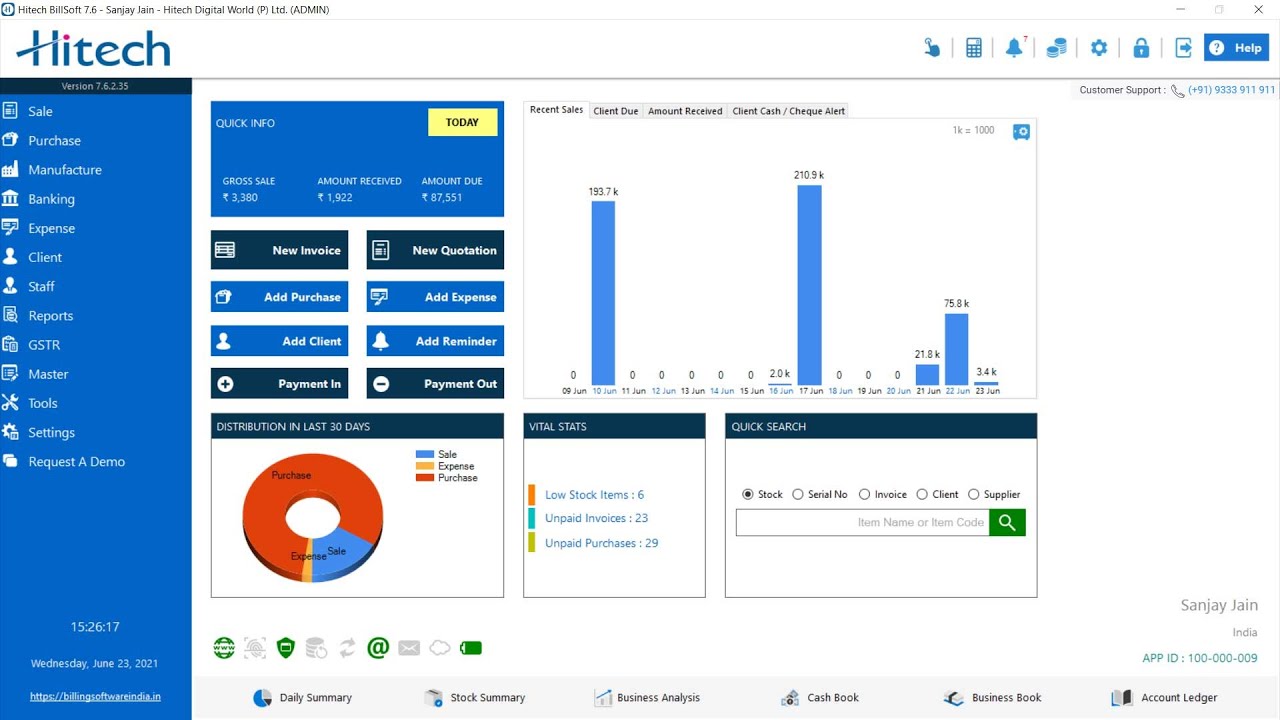The height and width of the screenshot is (720, 1280).
Task: Click the sync arrows status icon
Action: [x=347, y=648]
